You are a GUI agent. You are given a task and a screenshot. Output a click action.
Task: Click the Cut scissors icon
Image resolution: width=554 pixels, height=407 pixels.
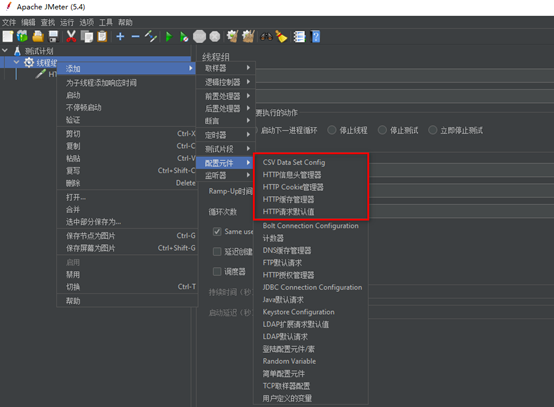pyautogui.click(x=71, y=36)
